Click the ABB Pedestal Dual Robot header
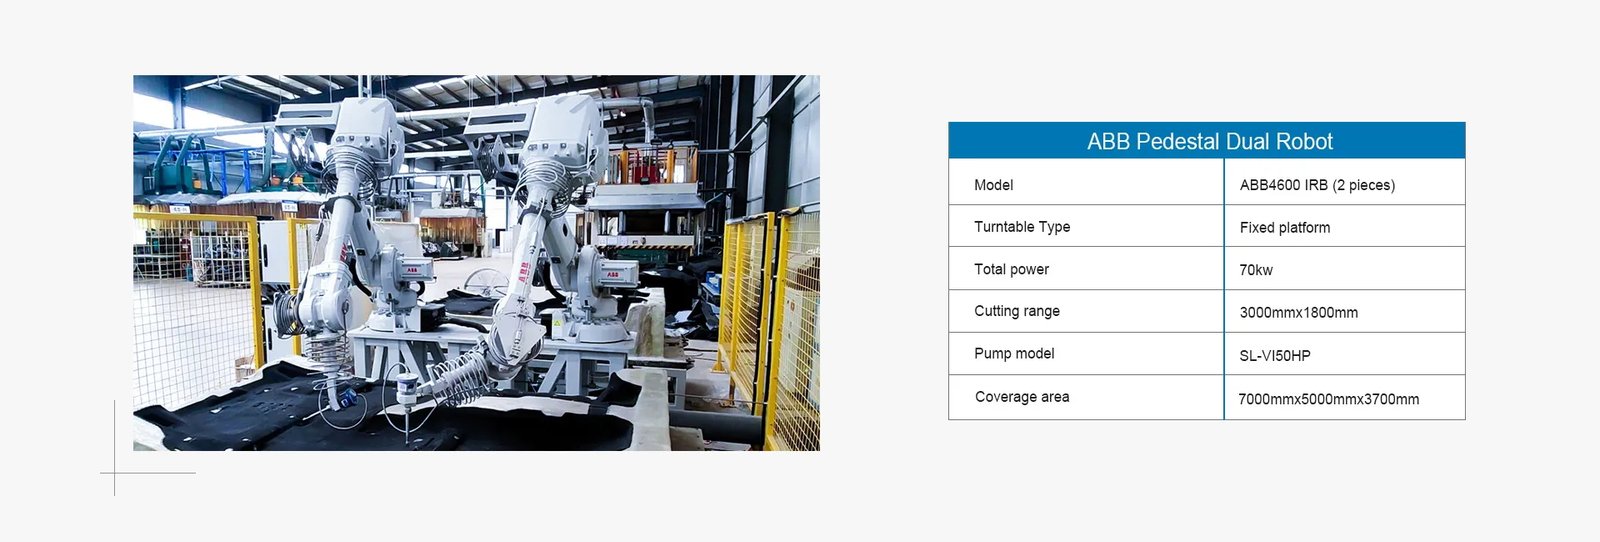Viewport: 1600px width, 542px height. (x=1208, y=141)
